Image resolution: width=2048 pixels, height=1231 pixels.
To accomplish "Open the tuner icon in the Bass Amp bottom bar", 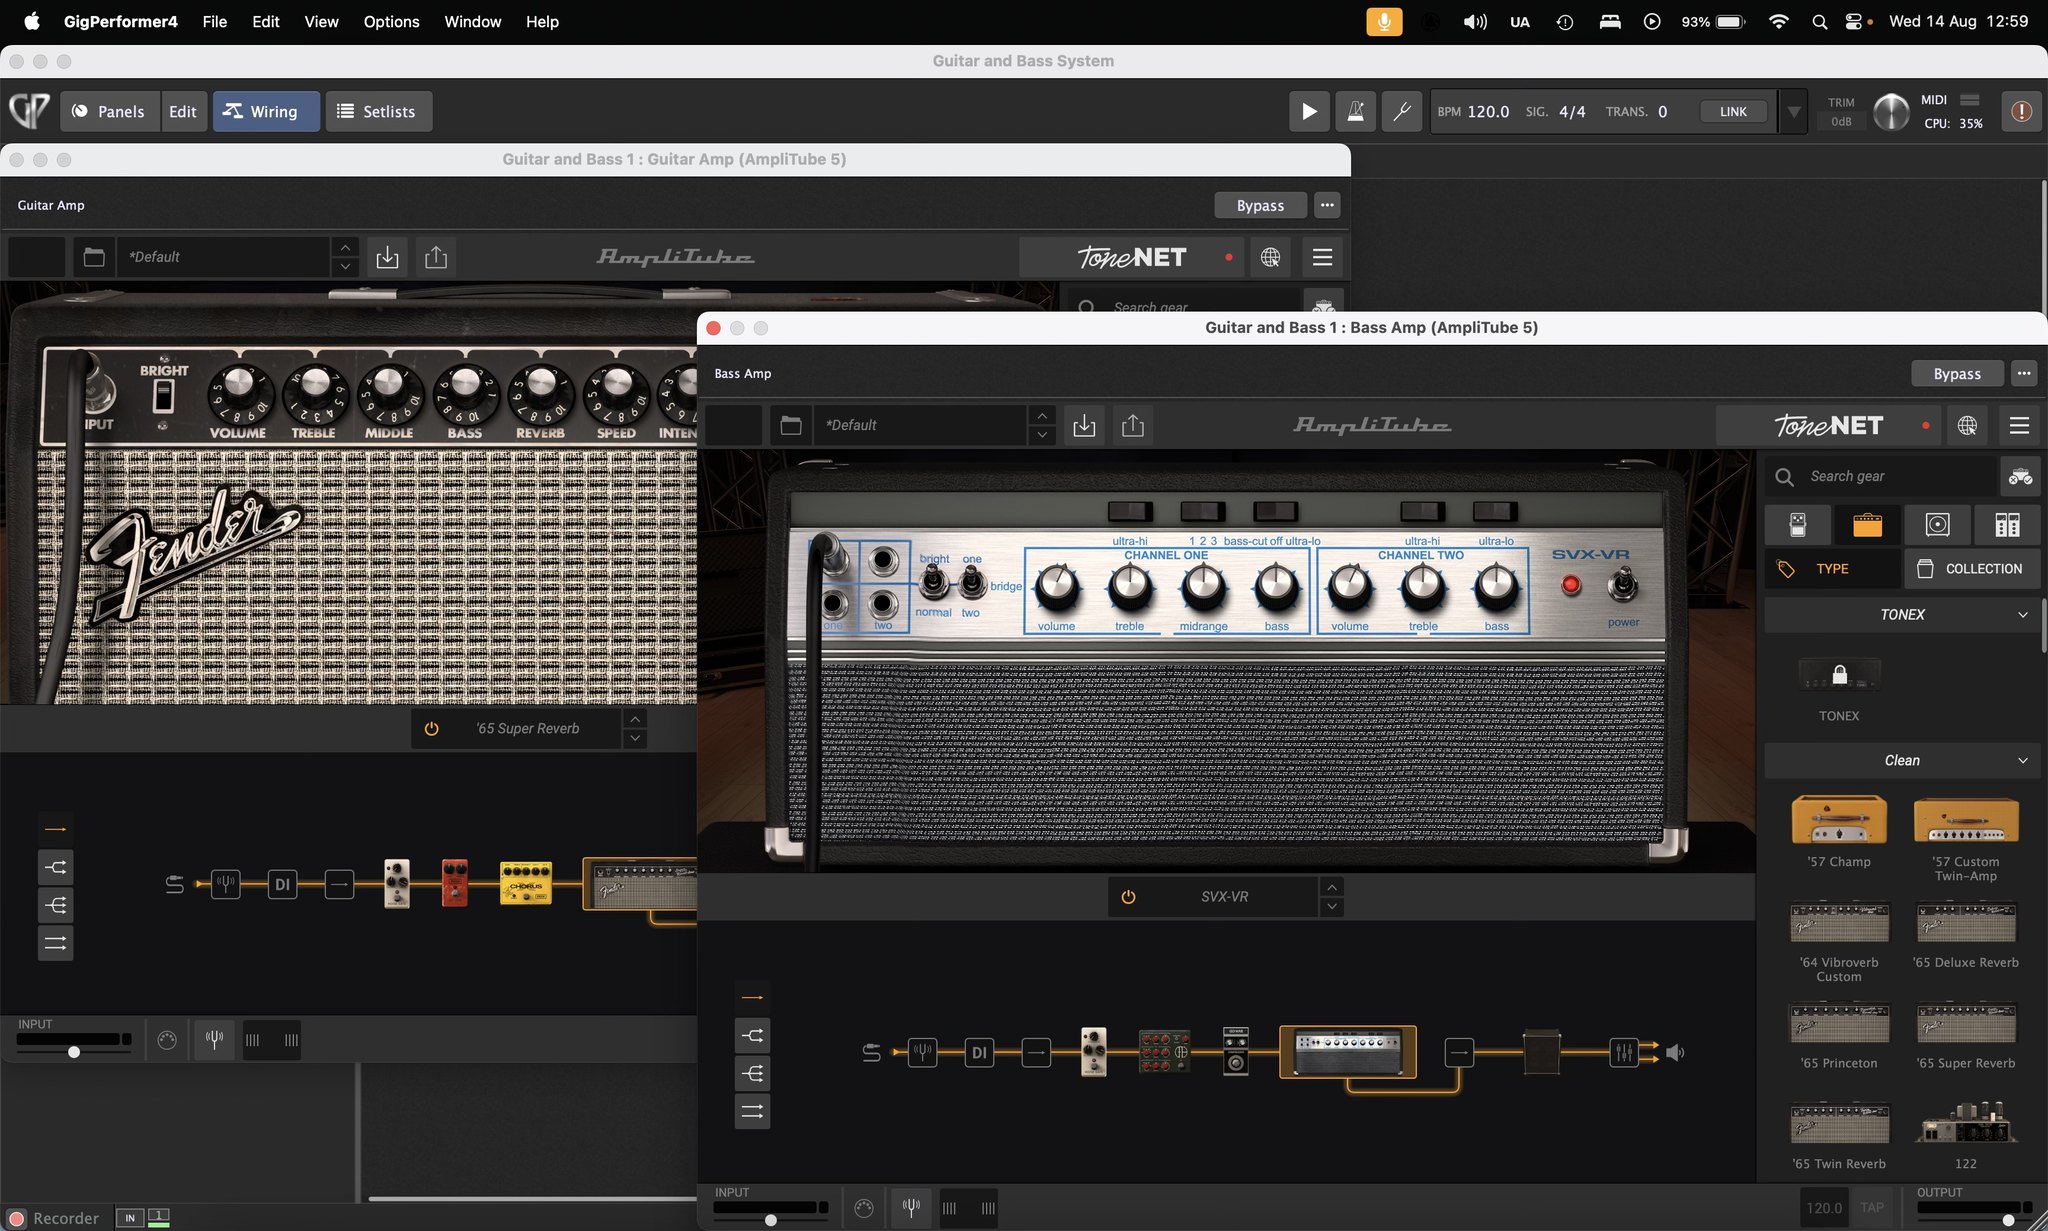I will pyautogui.click(x=911, y=1207).
